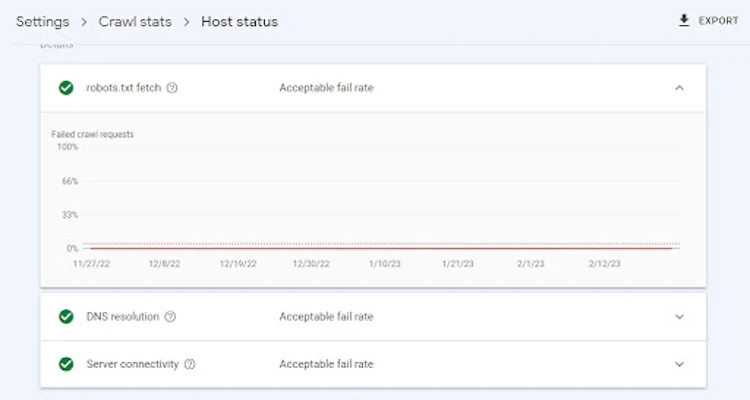
Task: Click the 12/8/22 date label
Action: tap(165, 264)
